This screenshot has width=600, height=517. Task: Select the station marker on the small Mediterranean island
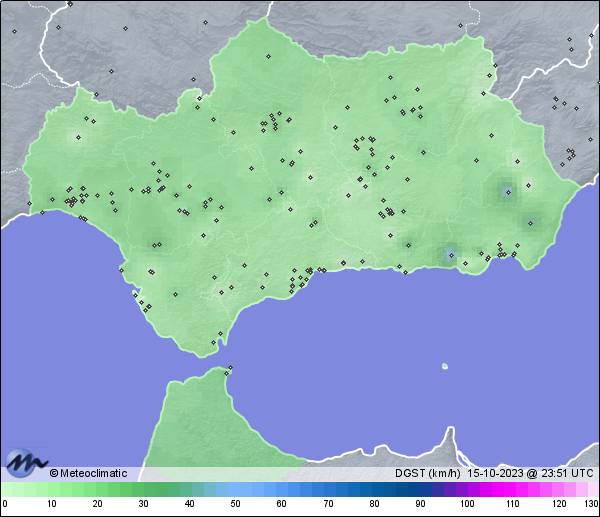pos(445,366)
